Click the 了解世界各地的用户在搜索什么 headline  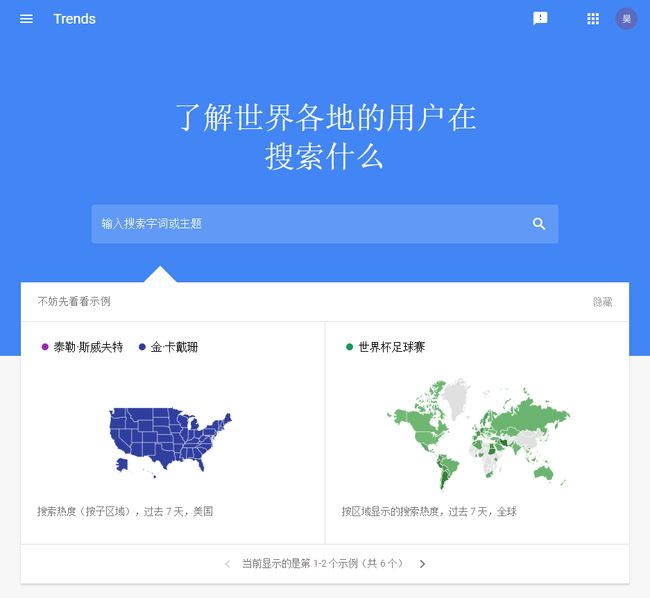pos(325,137)
